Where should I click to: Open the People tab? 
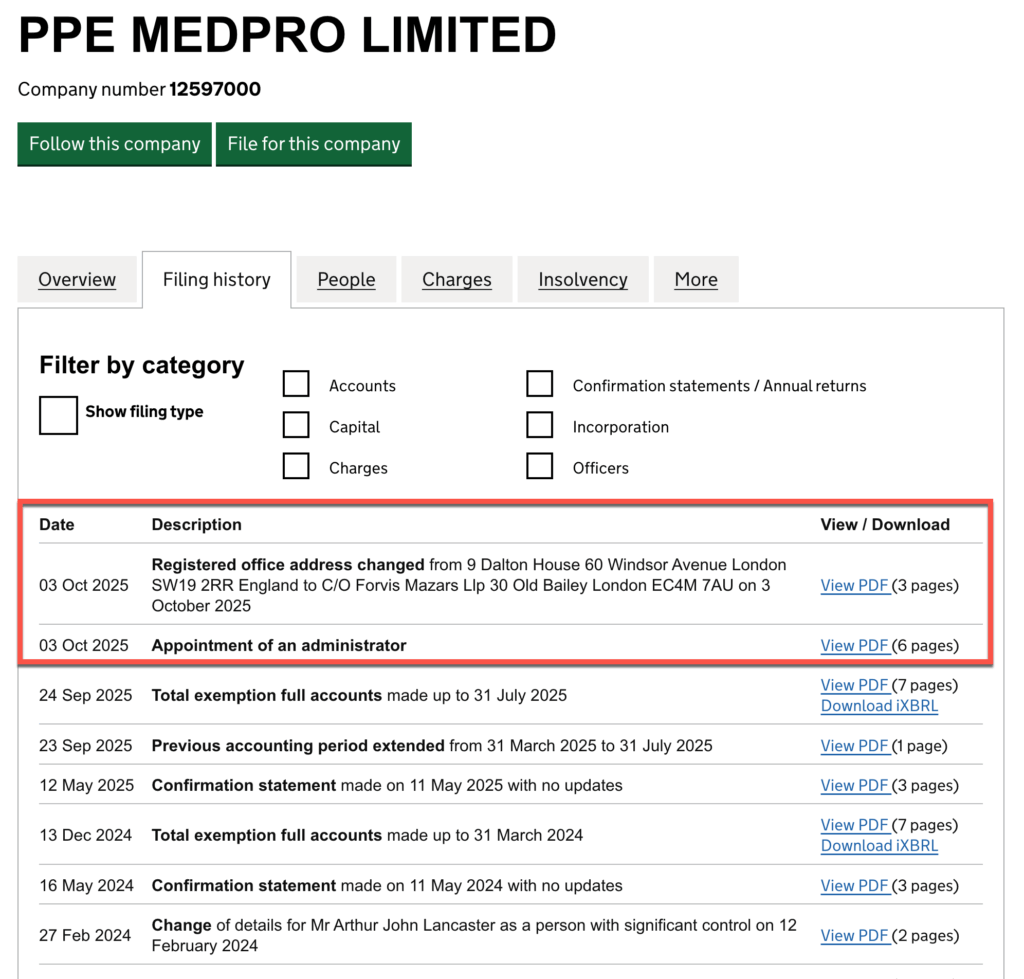(346, 279)
